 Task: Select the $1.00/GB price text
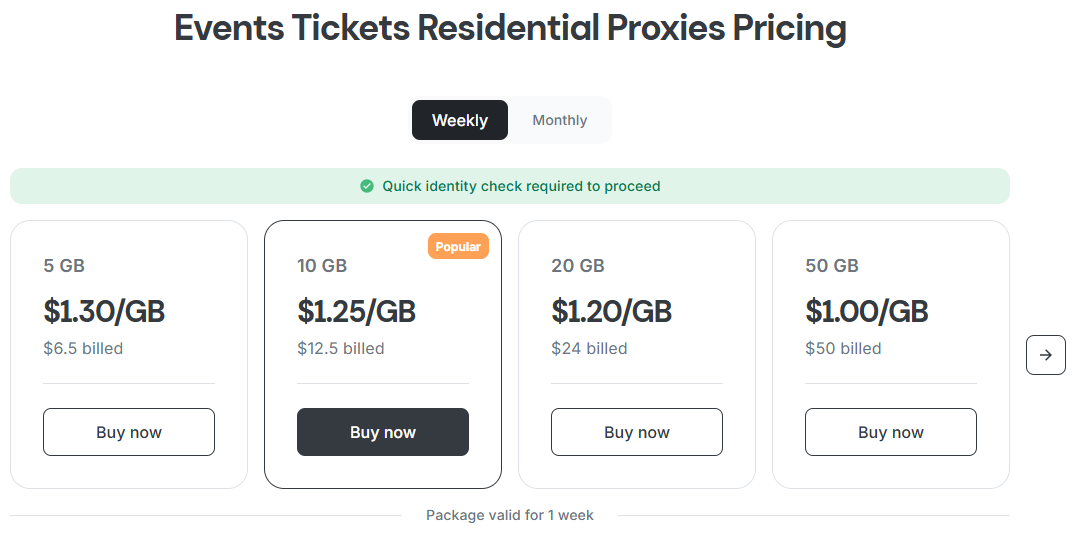[866, 311]
